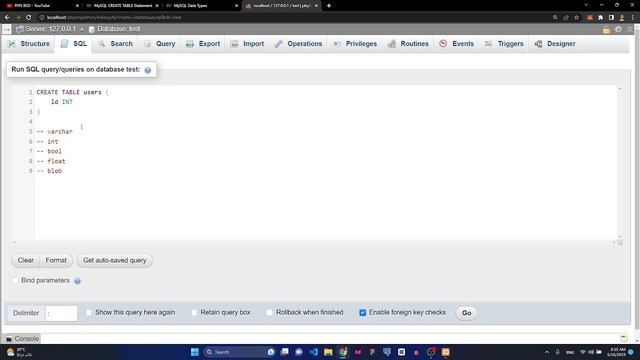Open the Windows Start menu
Viewport: 640px width, 360px height.
pyautogui.click(x=195, y=352)
